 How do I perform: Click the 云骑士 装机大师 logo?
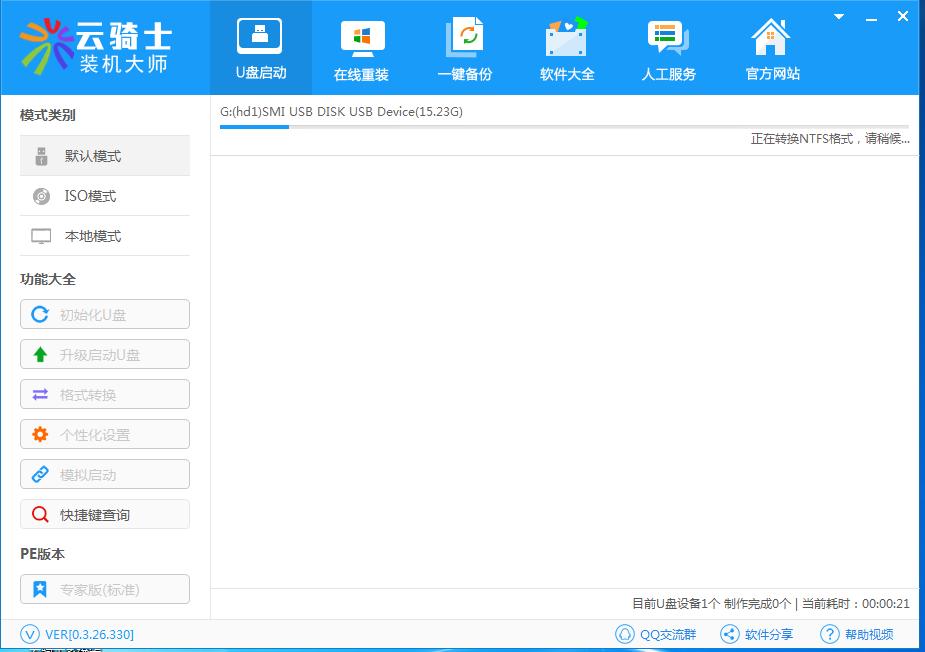click(96, 46)
